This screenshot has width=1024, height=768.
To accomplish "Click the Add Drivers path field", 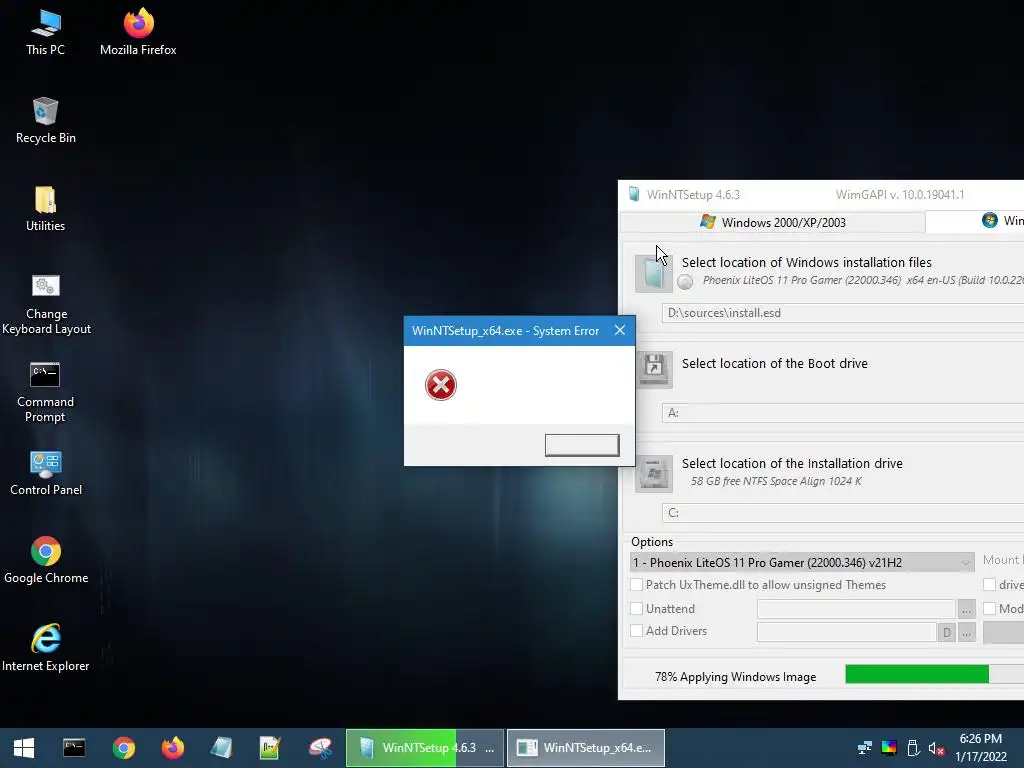I will pyautogui.click(x=846, y=632).
